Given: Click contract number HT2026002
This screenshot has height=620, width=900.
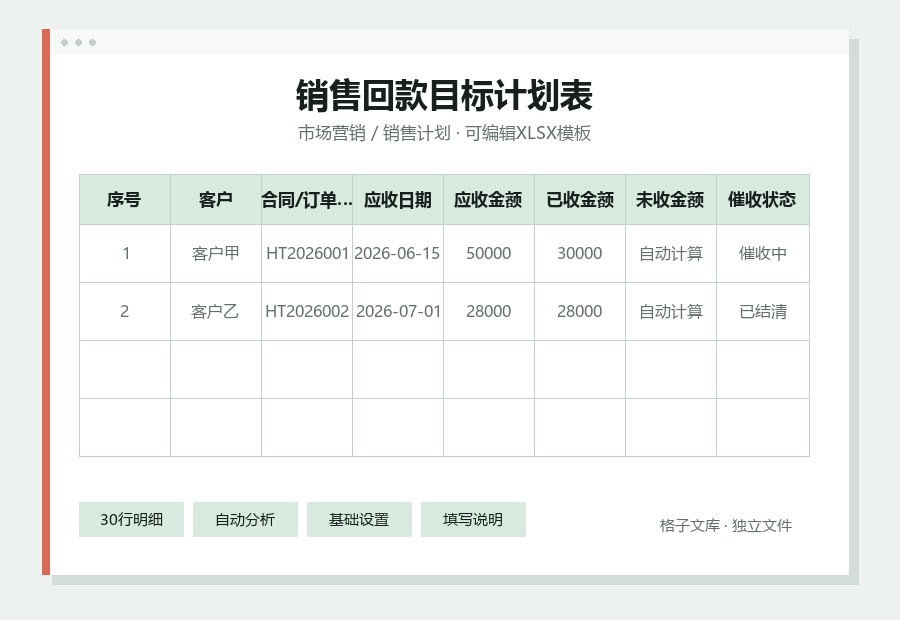Looking at the screenshot, I should (x=307, y=311).
